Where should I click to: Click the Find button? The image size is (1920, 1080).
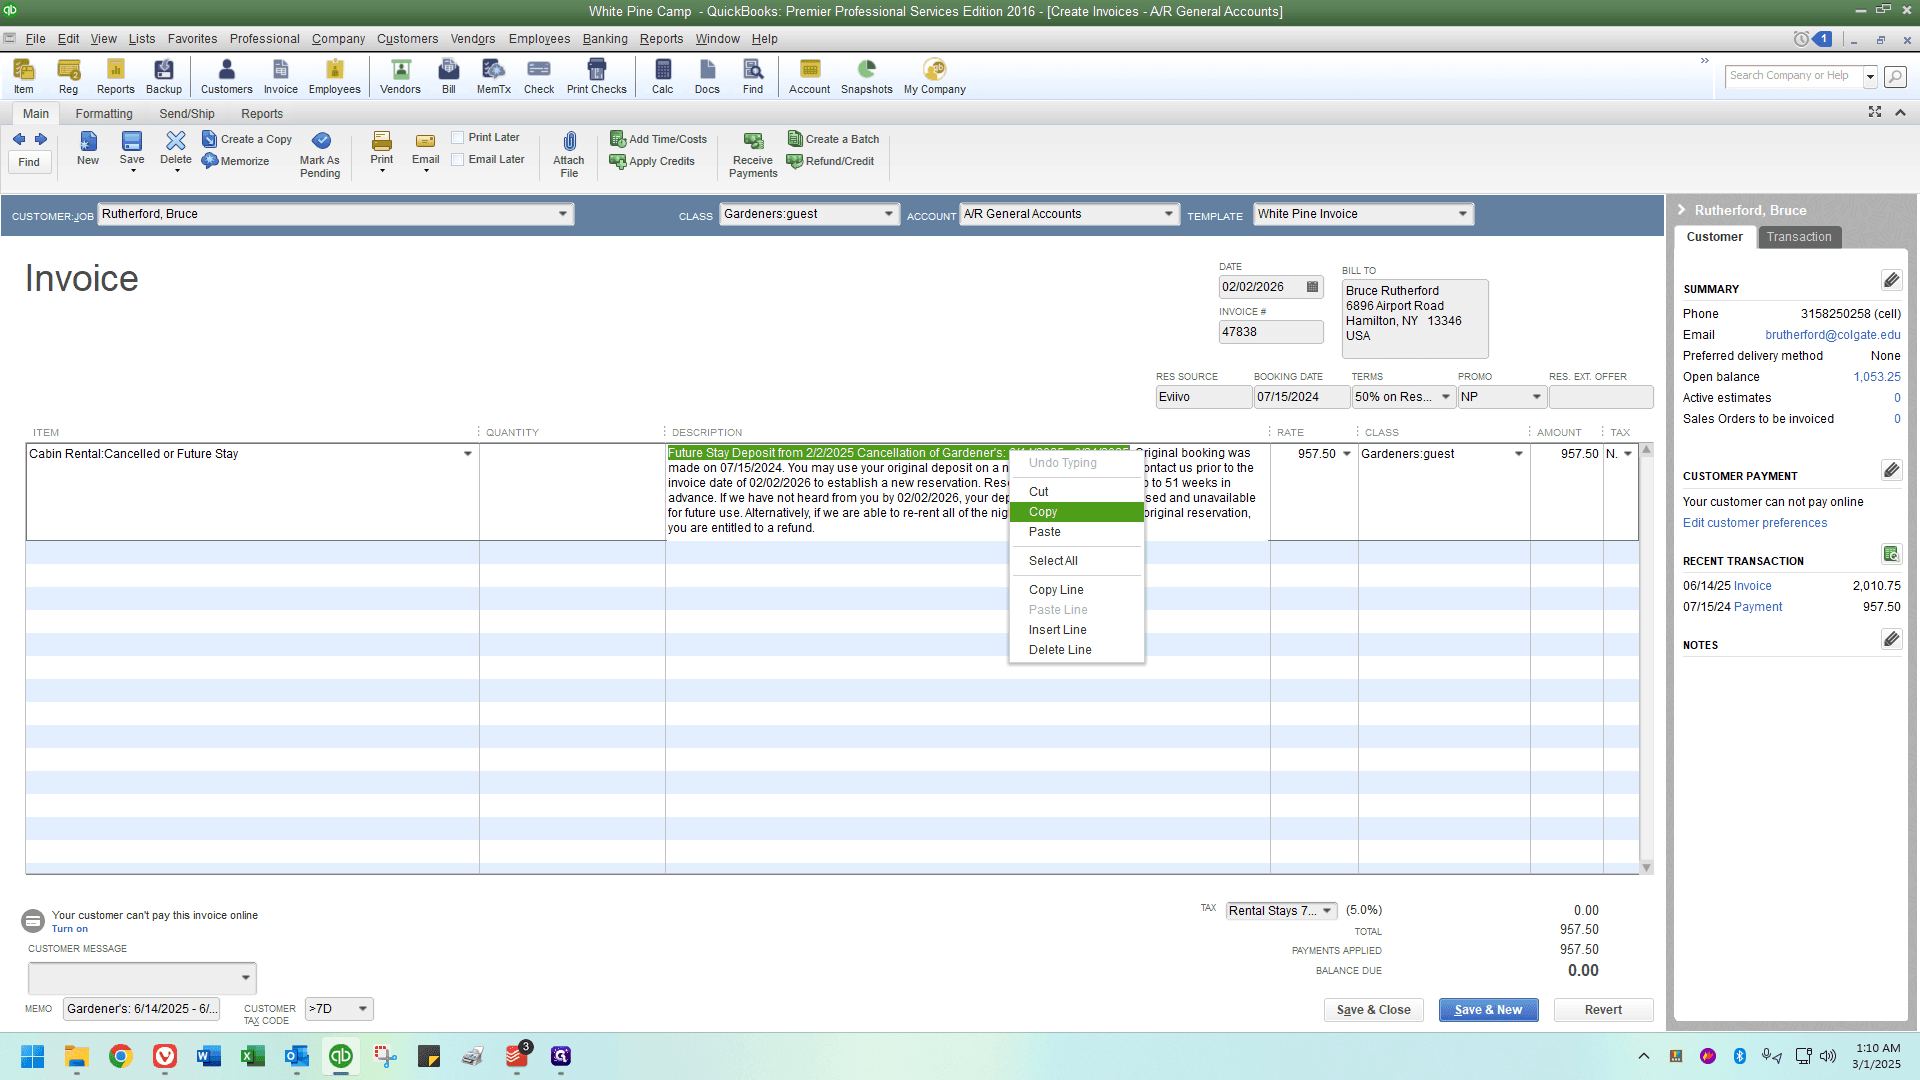coord(29,162)
